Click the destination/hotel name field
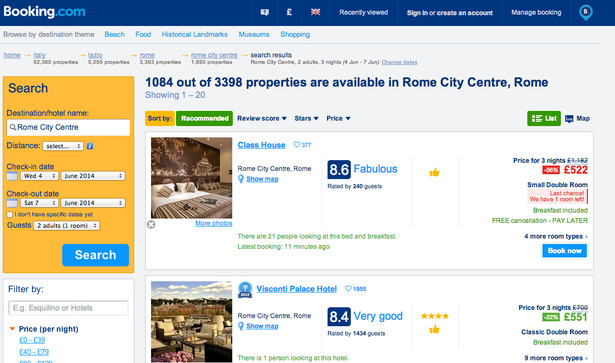615x363 pixels. 68,127
